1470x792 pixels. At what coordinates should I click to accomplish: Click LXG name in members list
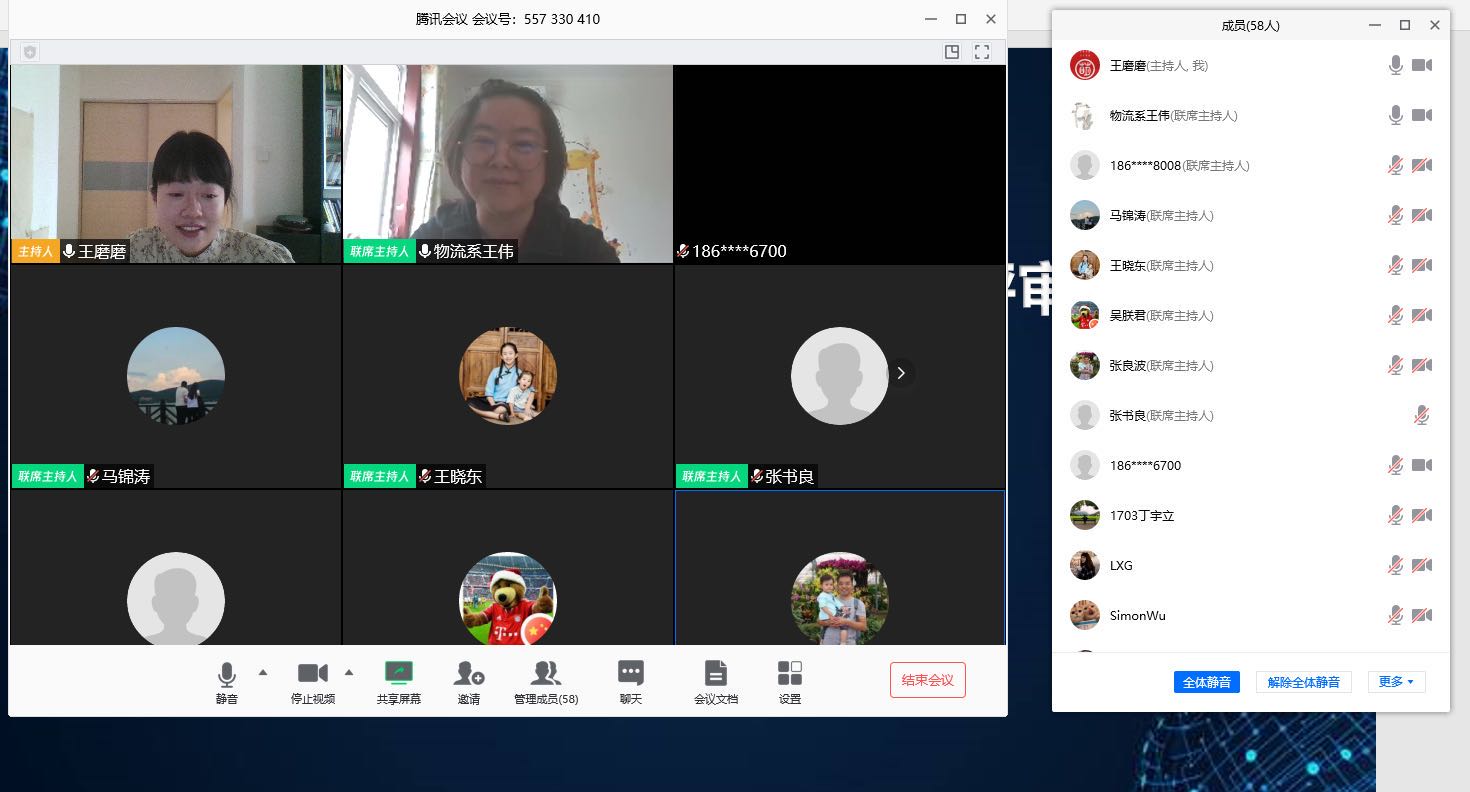[1121, 565]
